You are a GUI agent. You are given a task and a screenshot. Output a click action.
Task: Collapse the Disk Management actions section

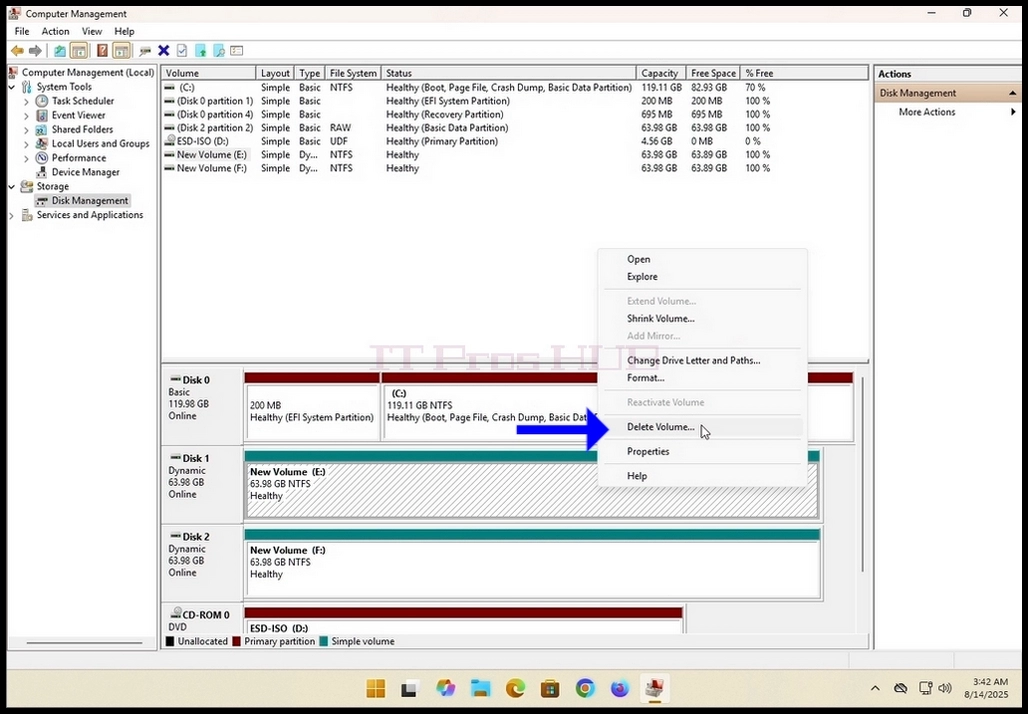[x=1012, y=93]
